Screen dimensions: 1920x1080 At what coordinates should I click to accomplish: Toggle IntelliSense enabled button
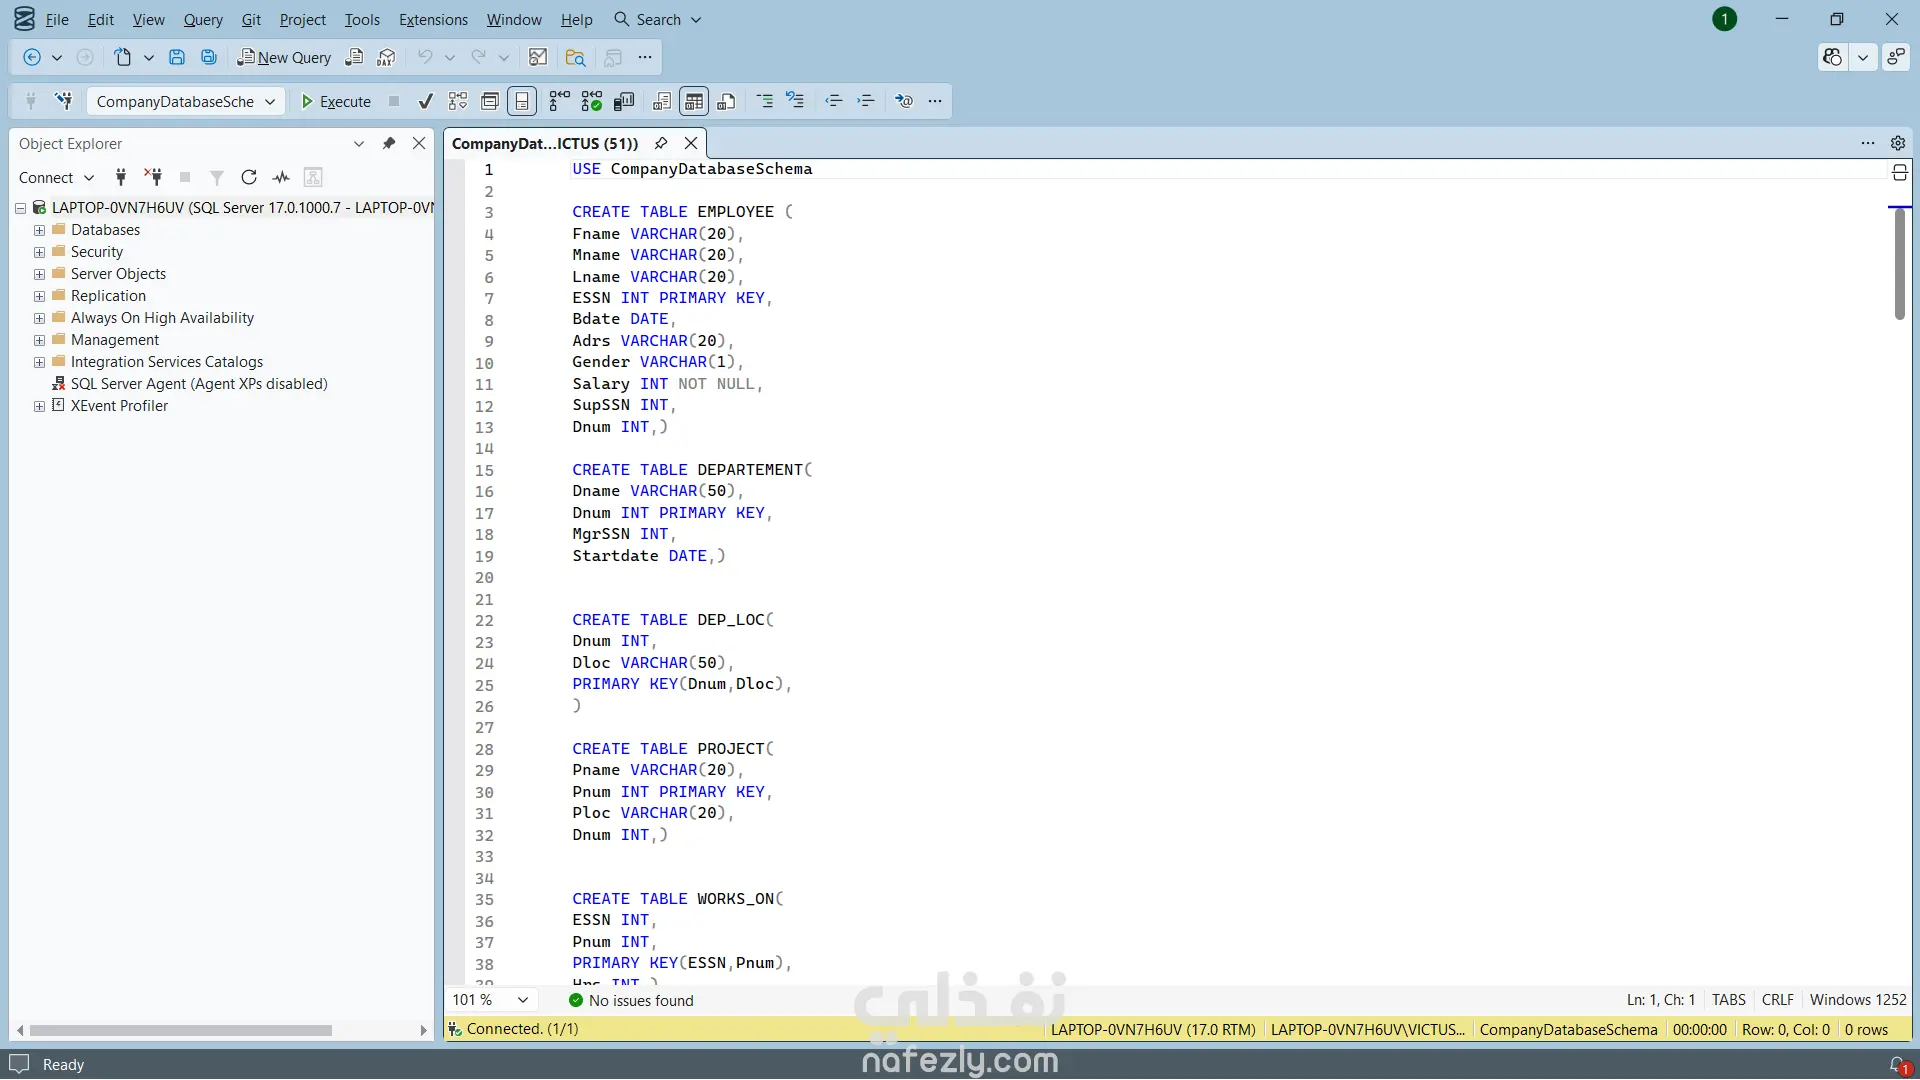522,101
